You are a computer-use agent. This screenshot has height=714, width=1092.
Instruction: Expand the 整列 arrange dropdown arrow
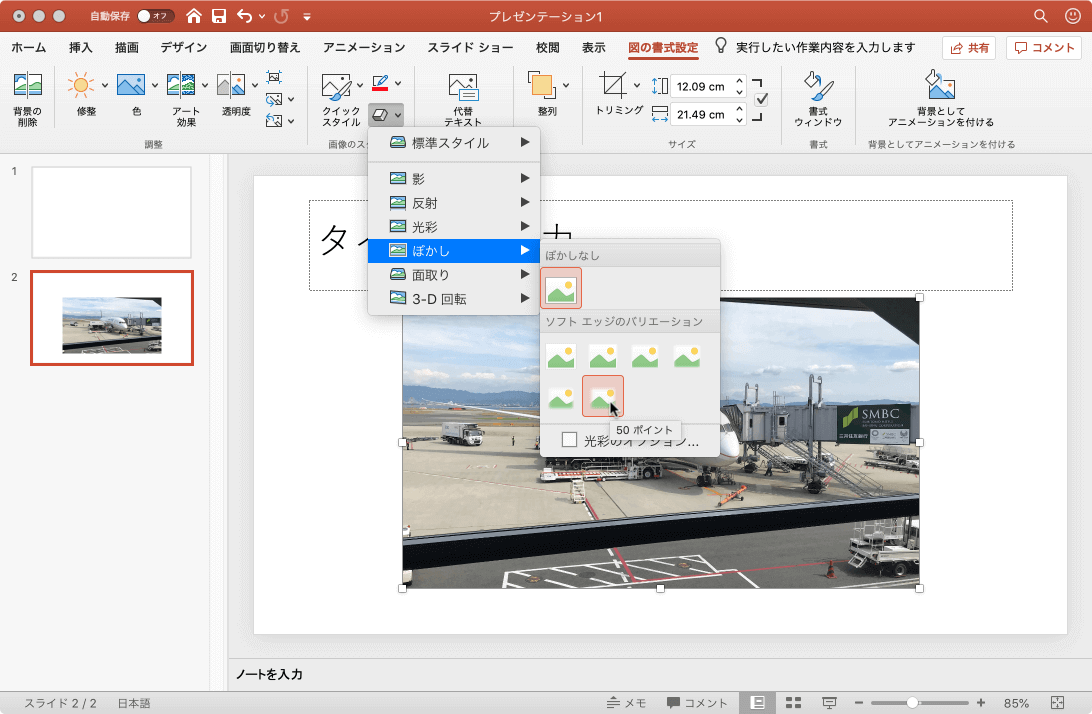coord(566,85)
